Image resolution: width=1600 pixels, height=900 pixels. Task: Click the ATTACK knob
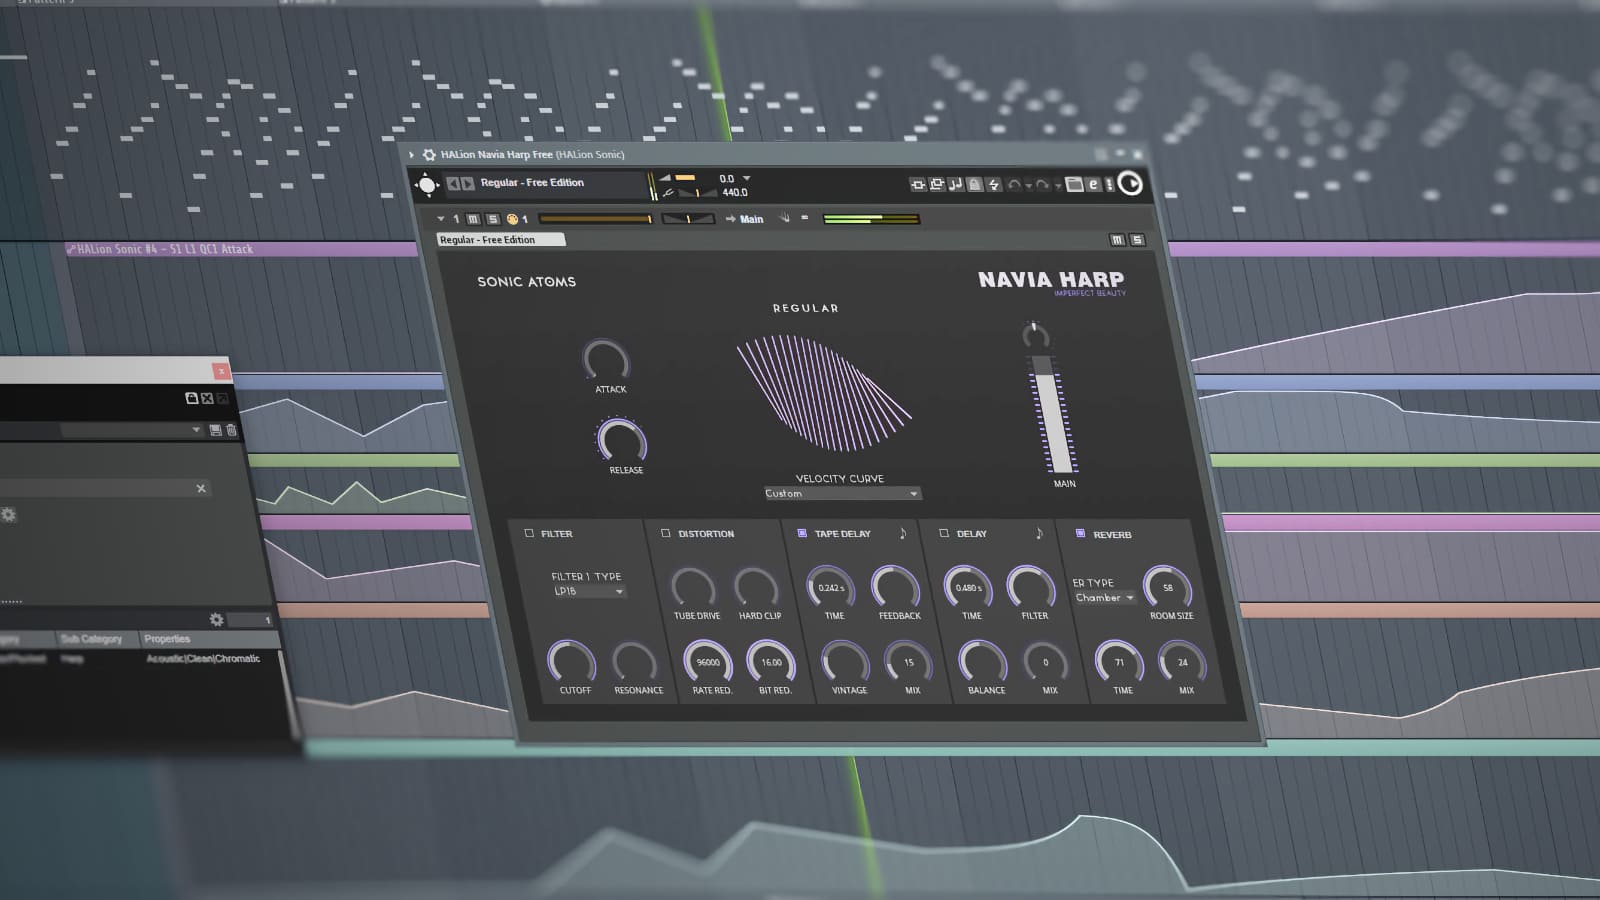tap(606, 360)
